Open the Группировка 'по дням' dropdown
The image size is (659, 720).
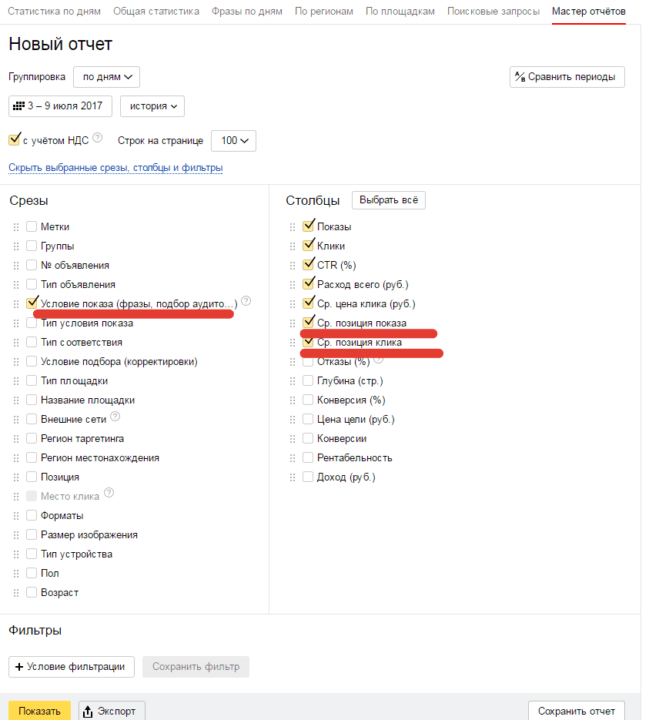point(107,77)
